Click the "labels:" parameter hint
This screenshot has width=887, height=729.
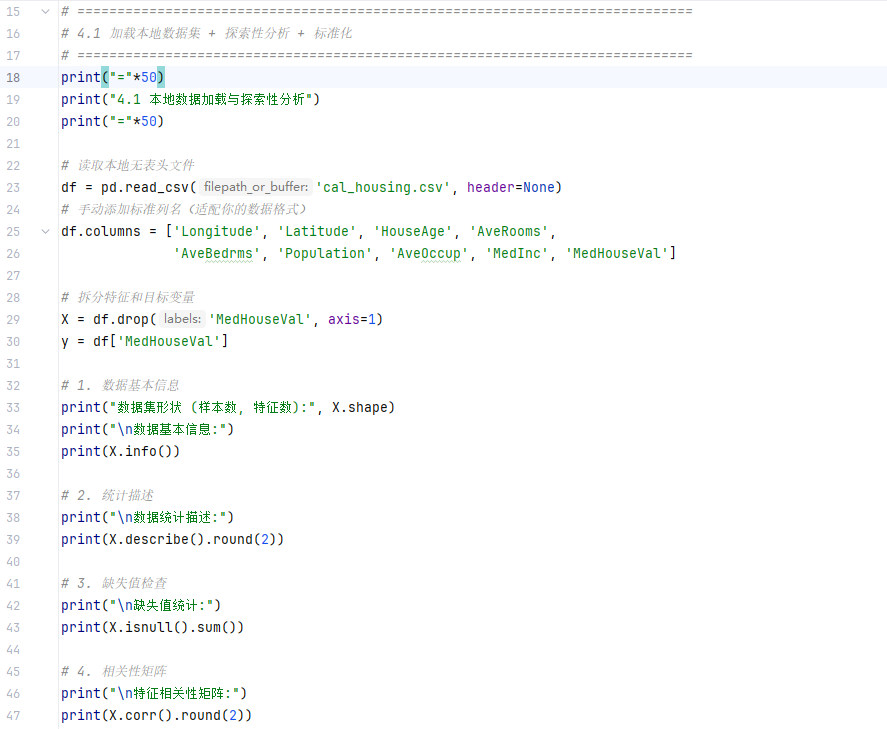click(182, 319)
